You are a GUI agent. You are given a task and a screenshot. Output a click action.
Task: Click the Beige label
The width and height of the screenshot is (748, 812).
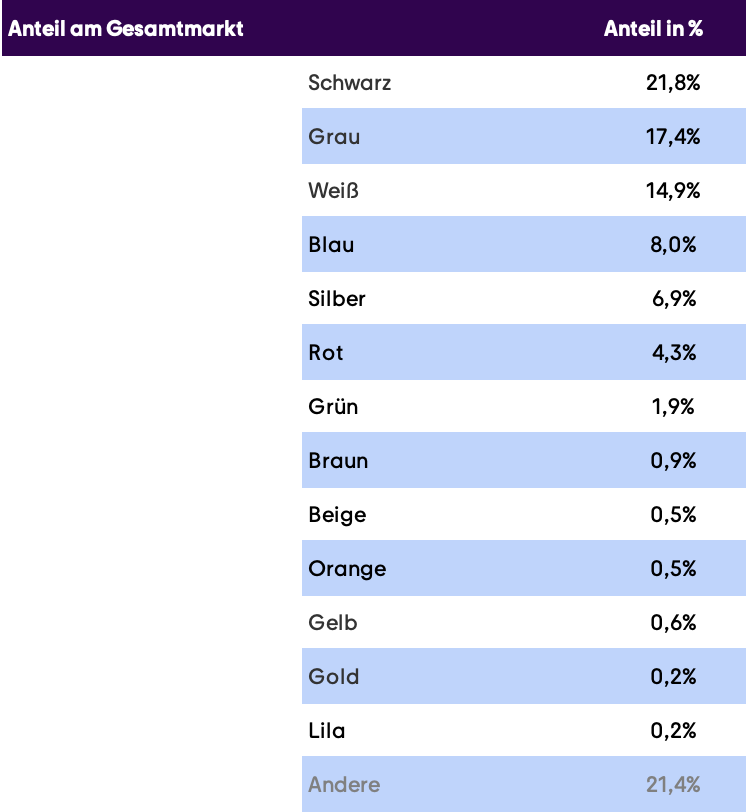[337, 515]
